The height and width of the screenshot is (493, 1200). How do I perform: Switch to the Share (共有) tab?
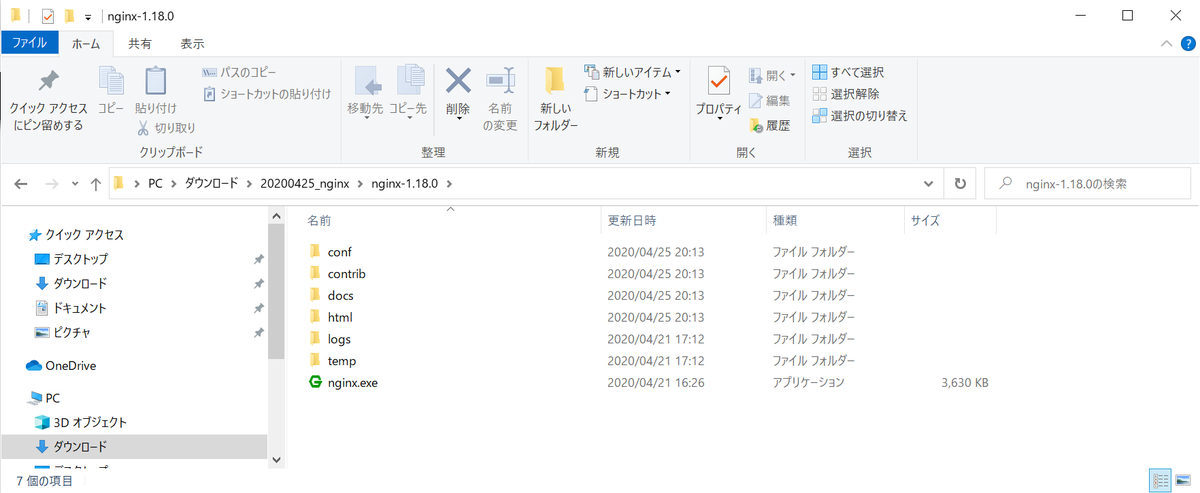[140, 44]
